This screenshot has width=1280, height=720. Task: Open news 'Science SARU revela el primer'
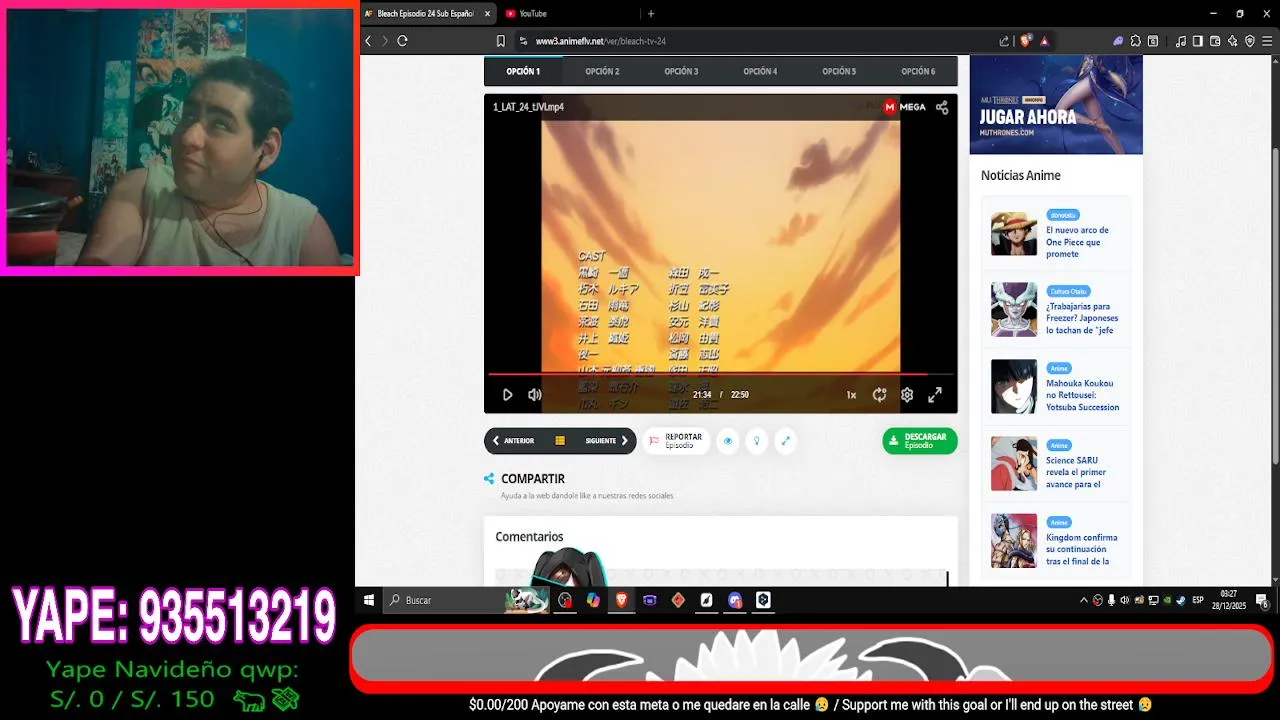click(1076, 473)
